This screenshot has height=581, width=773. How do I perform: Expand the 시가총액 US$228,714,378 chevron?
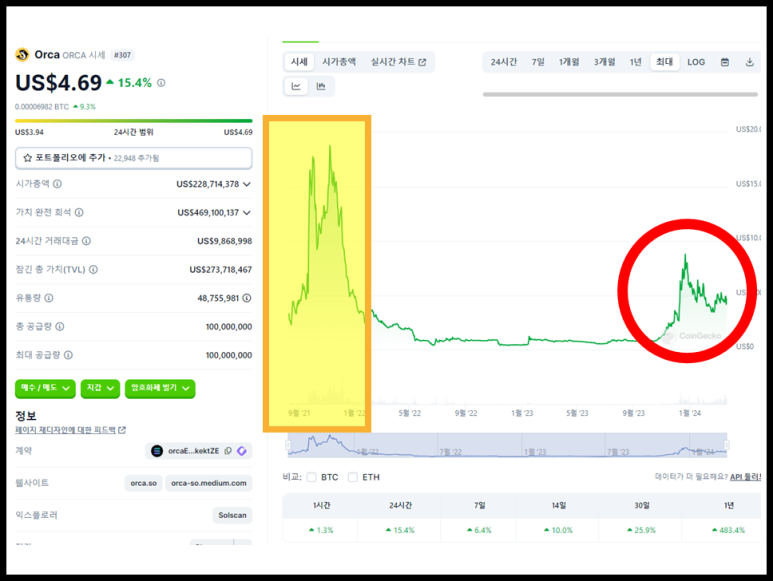247,184
